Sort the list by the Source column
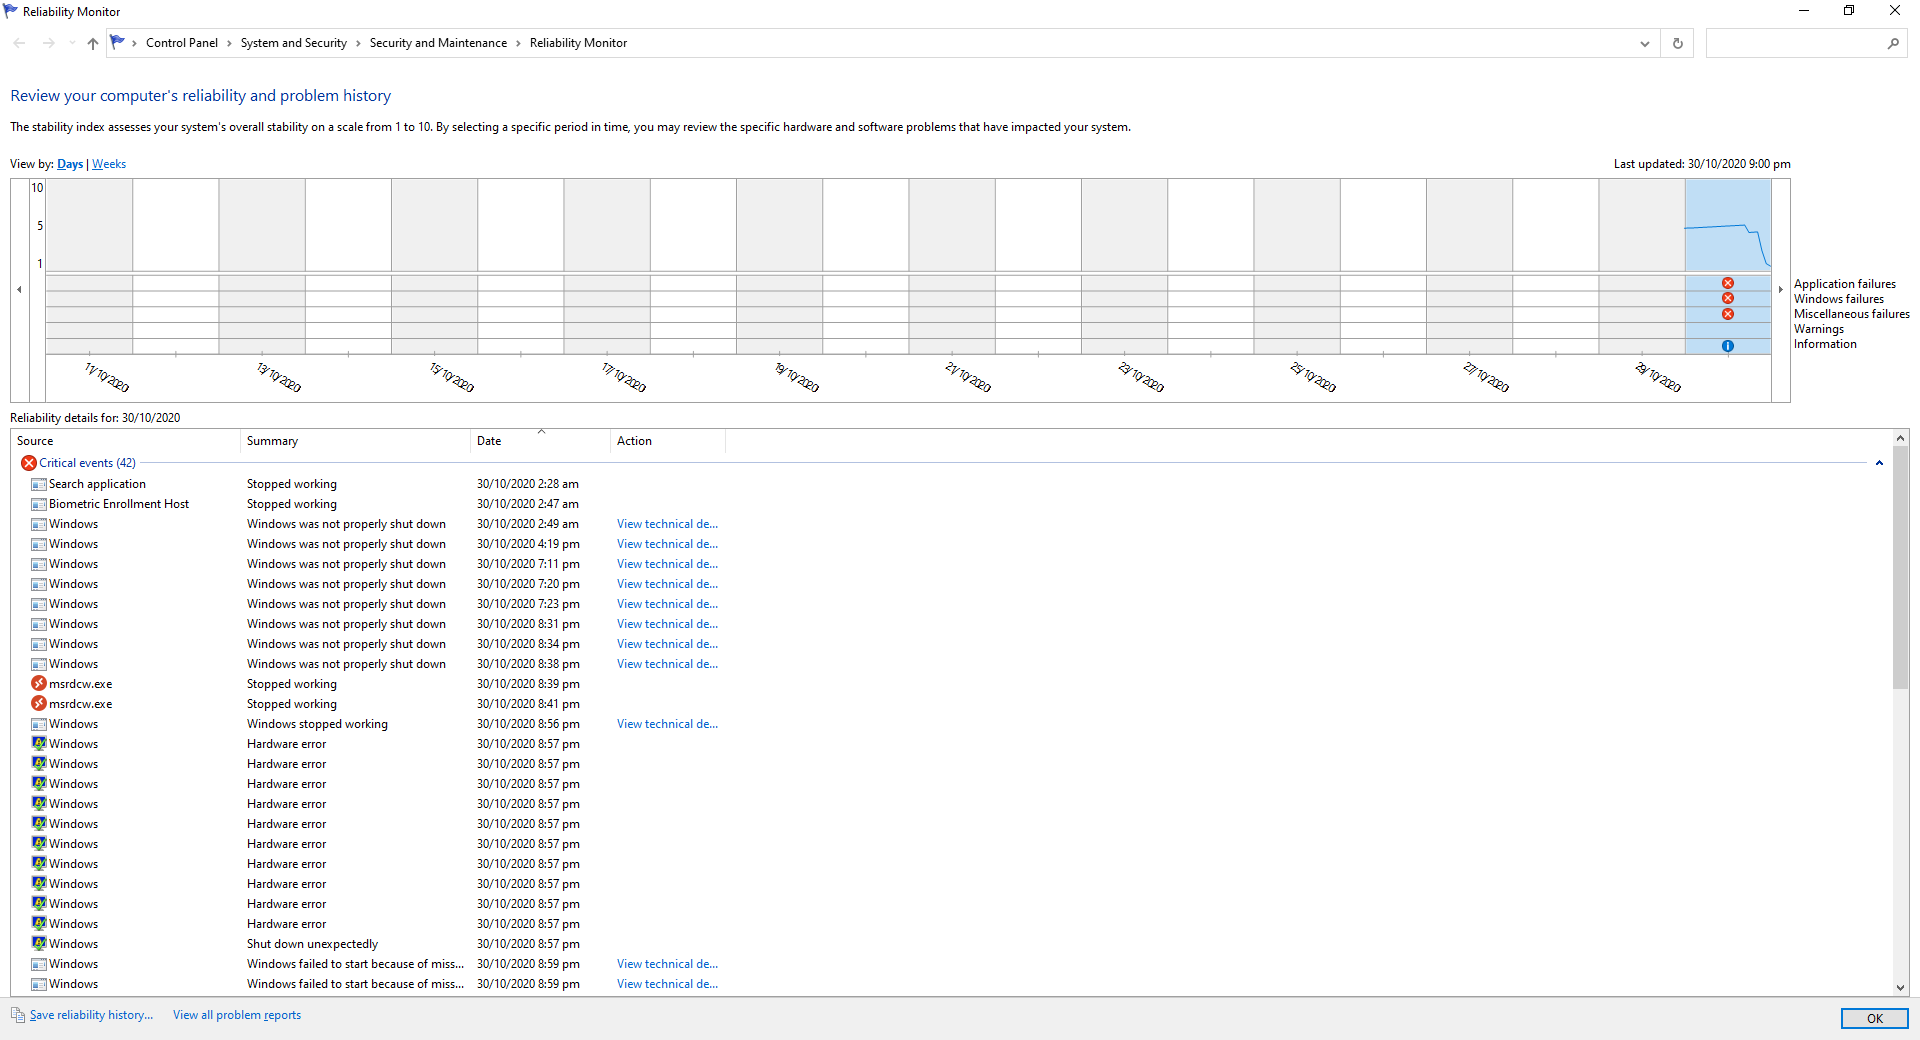This screenshot has width=1920, height=1040. pyautogui.click(x=125, y=441)
